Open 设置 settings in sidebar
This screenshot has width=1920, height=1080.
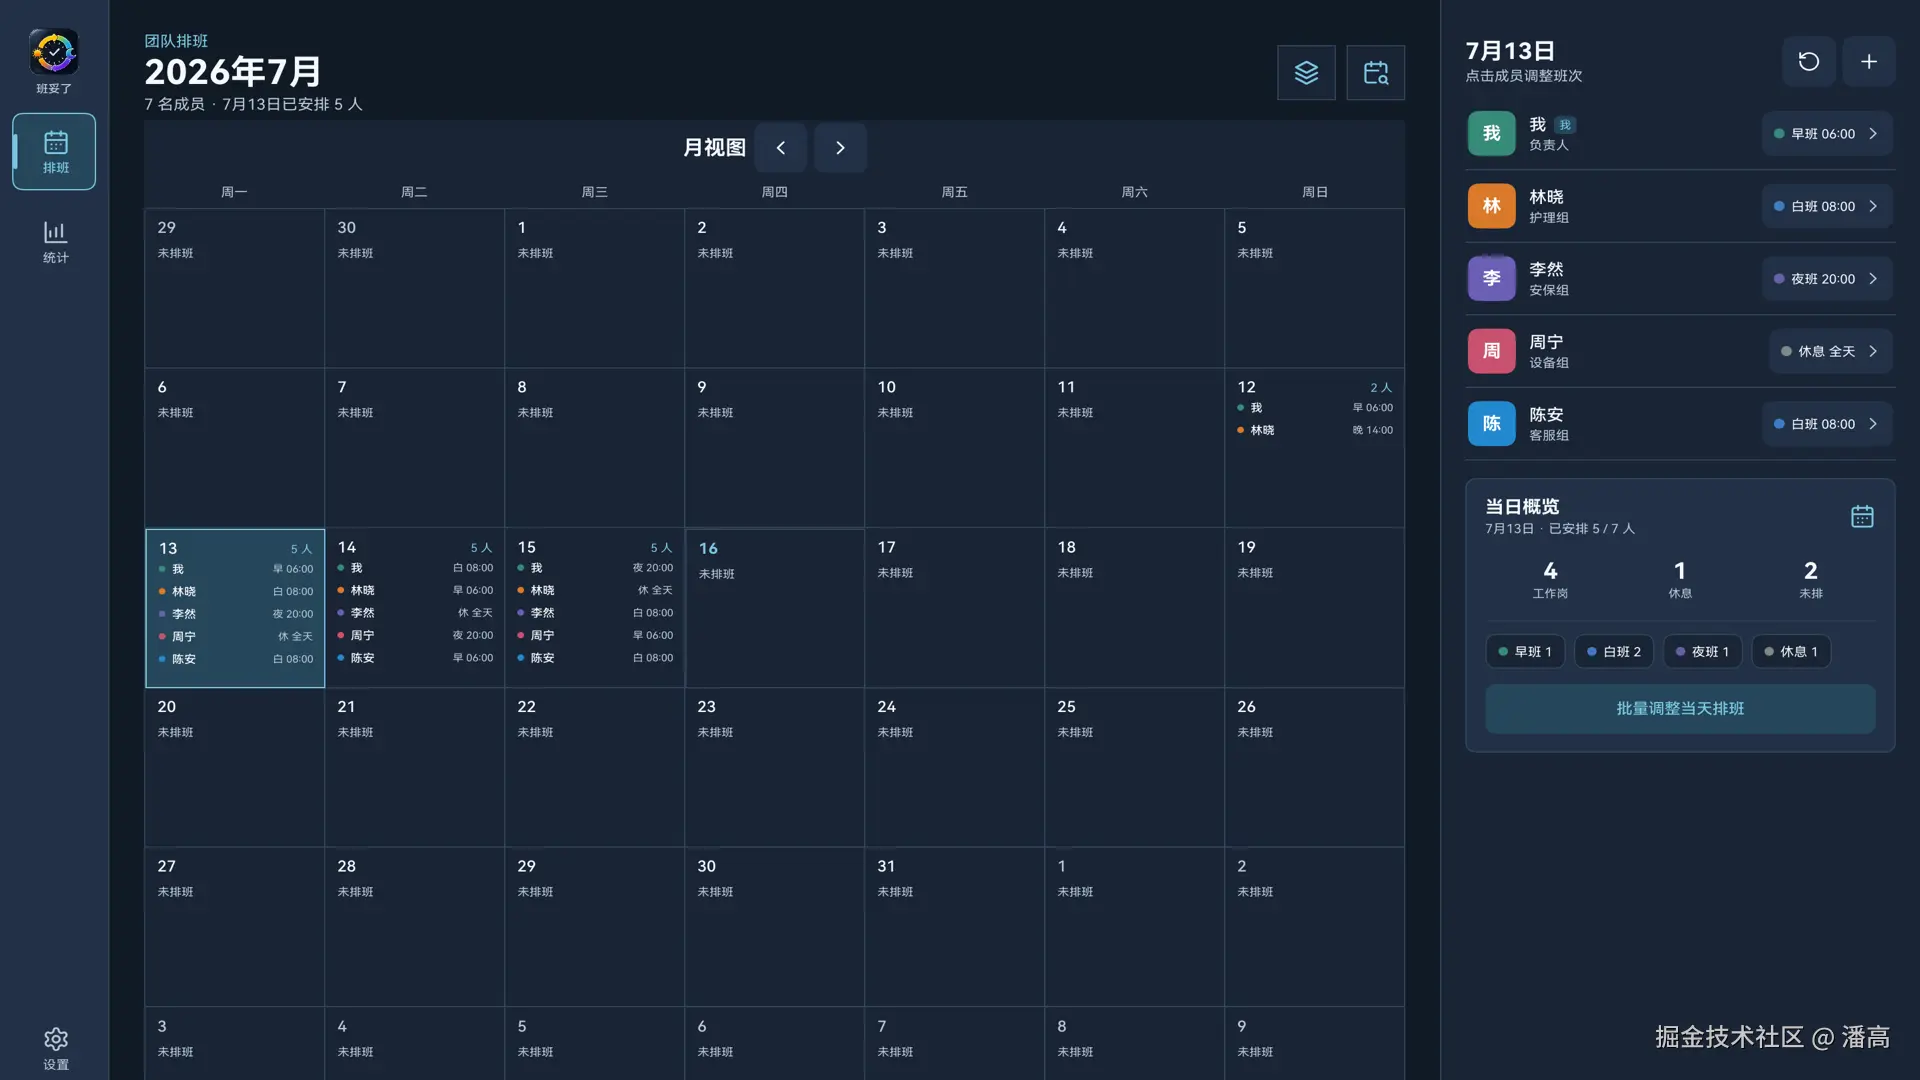pyautogui.click(x=56, y=1048)
